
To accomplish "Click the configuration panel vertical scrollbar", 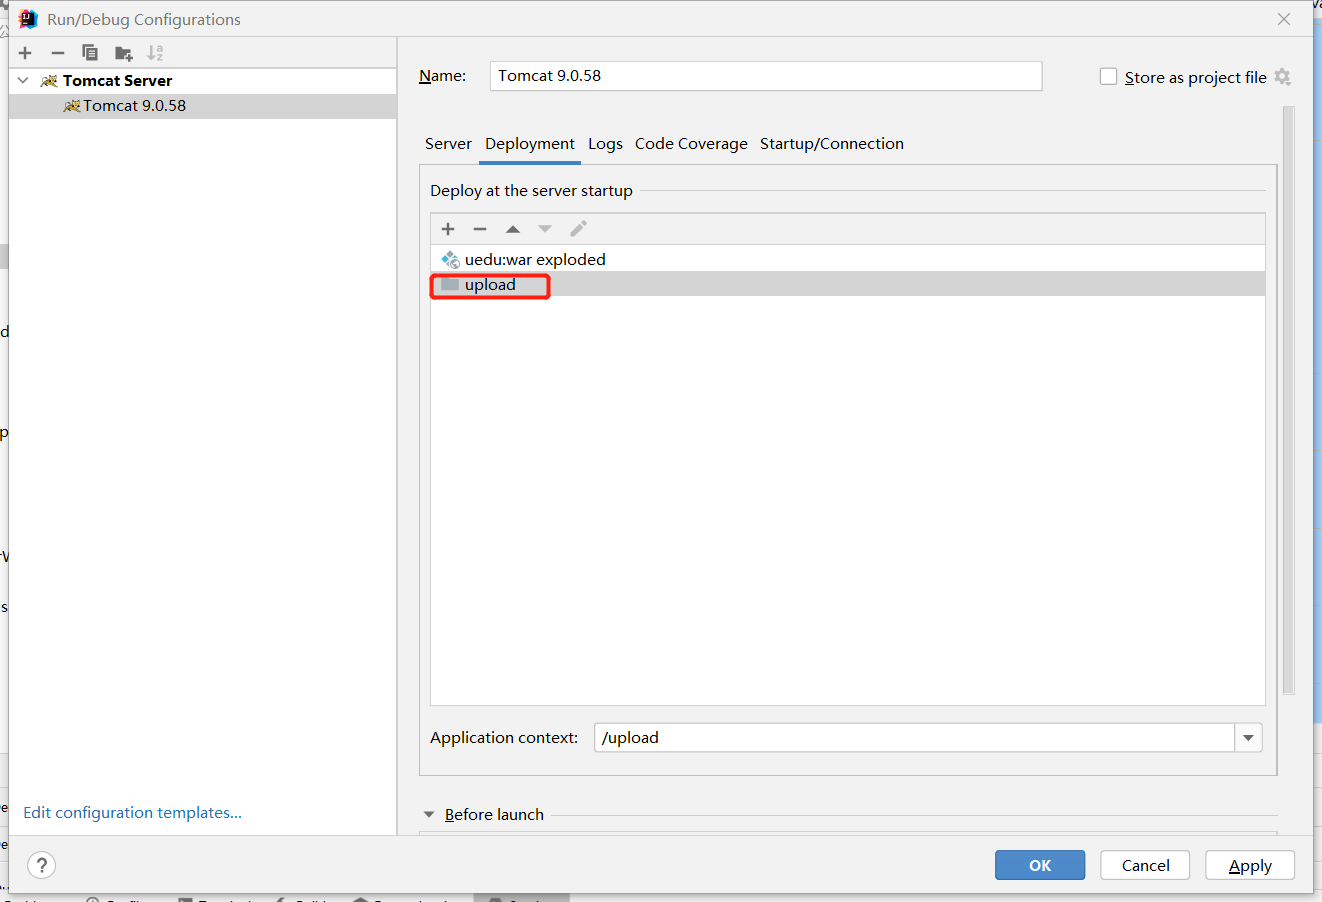I will (x=1289, y=400).
